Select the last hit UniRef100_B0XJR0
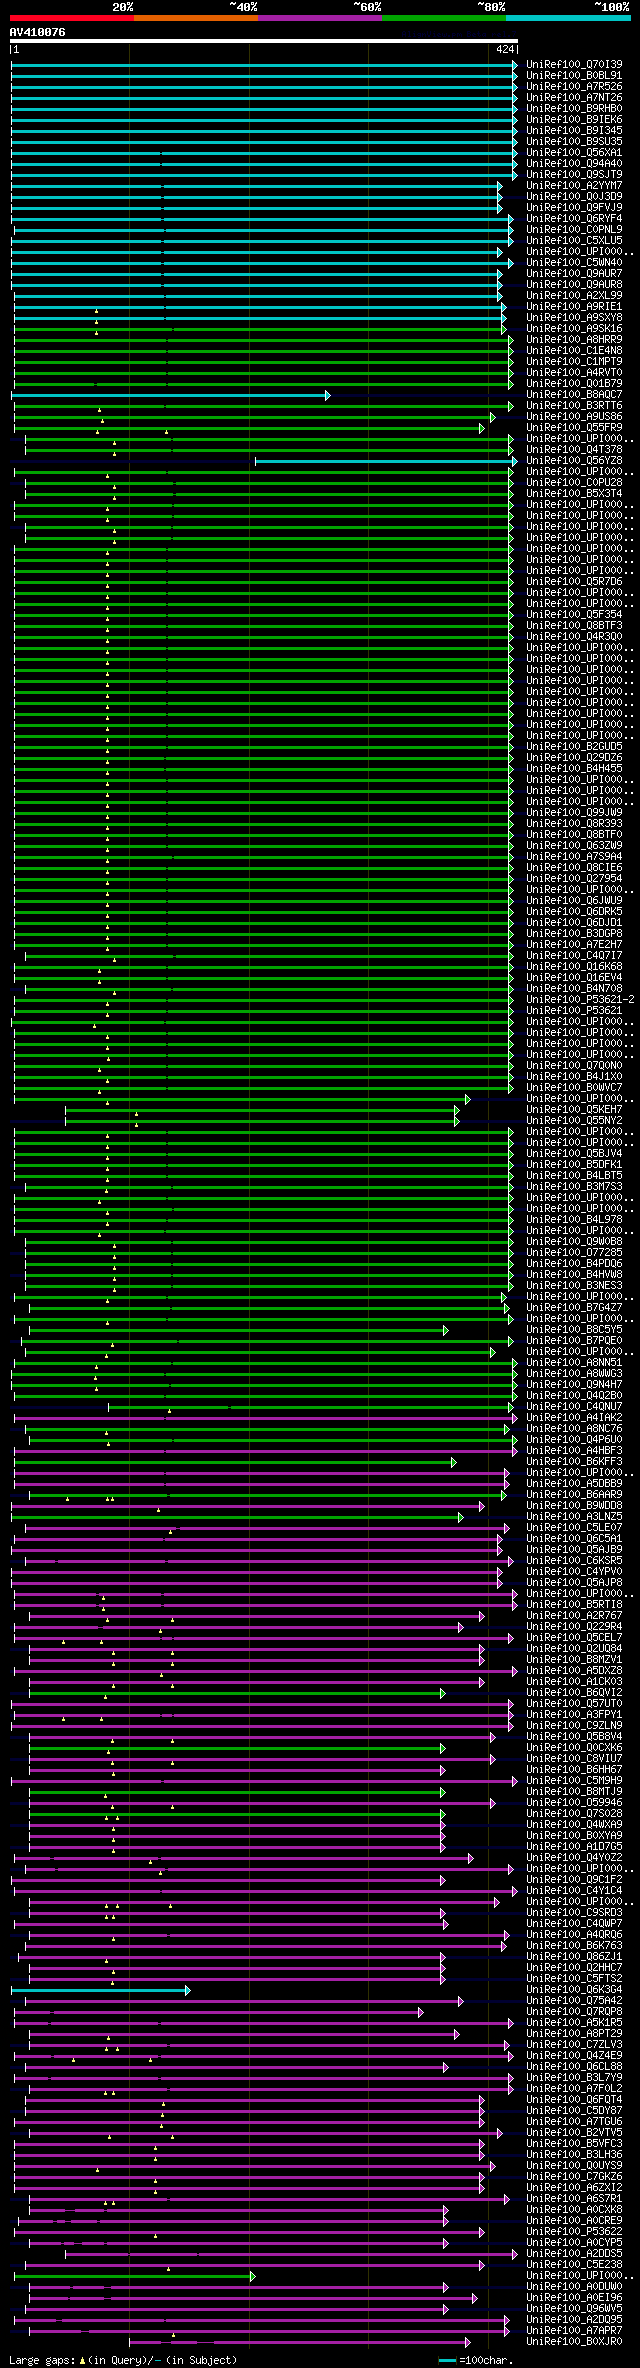 (x=574, y=2341)
